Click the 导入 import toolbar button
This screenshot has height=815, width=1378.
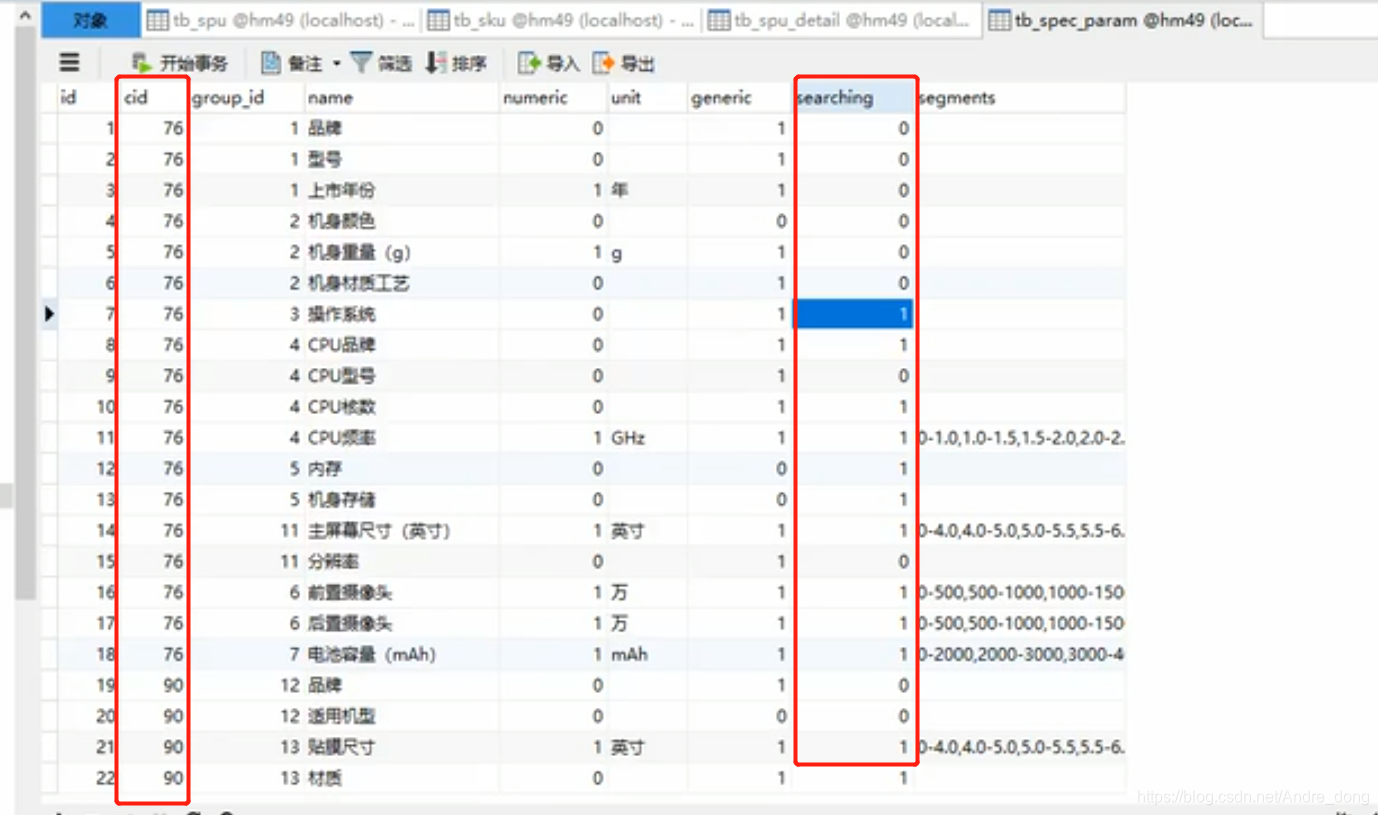point(549,63)
